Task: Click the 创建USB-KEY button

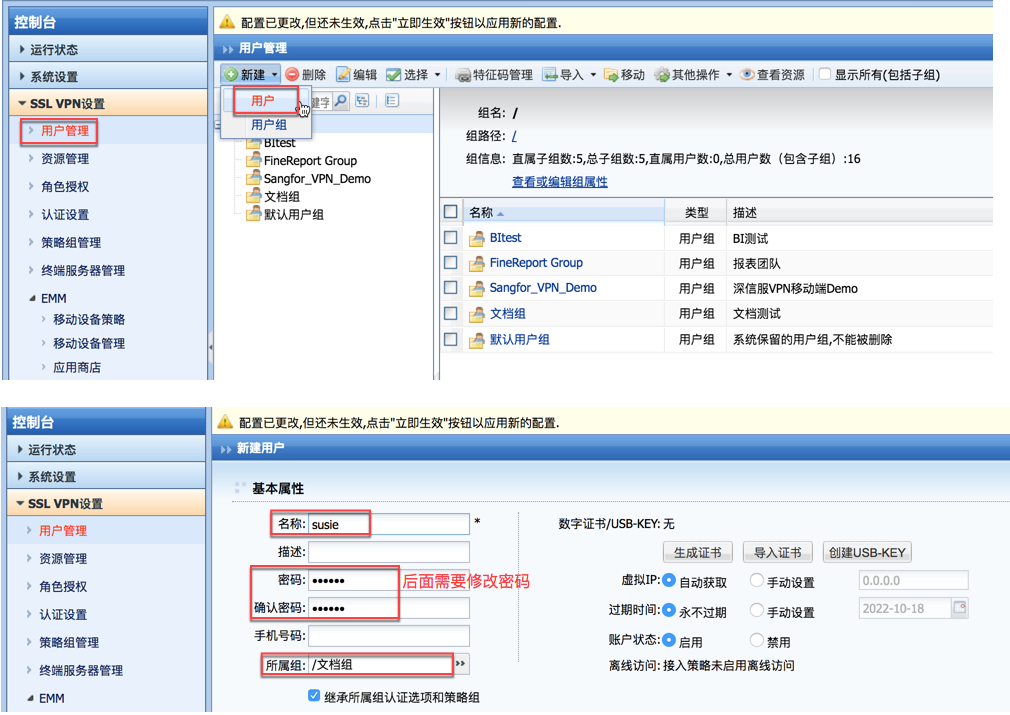Action: (x=867, y=552)
